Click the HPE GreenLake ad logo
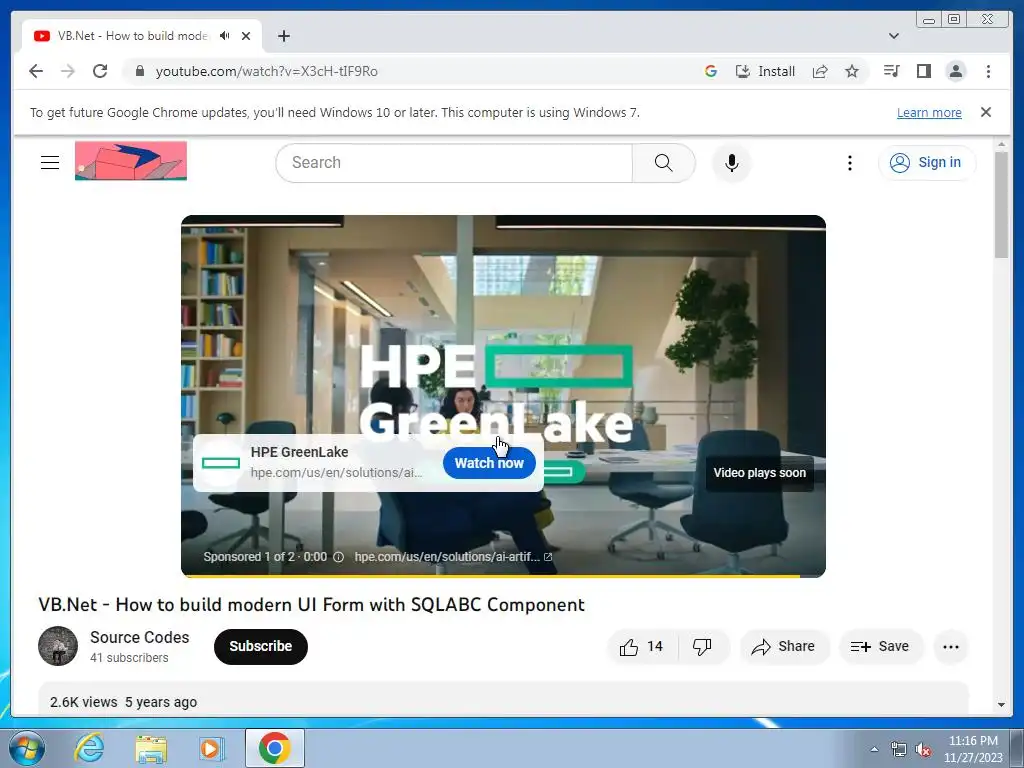Viewport: 1024px width, 768px height. click(221, 463)
